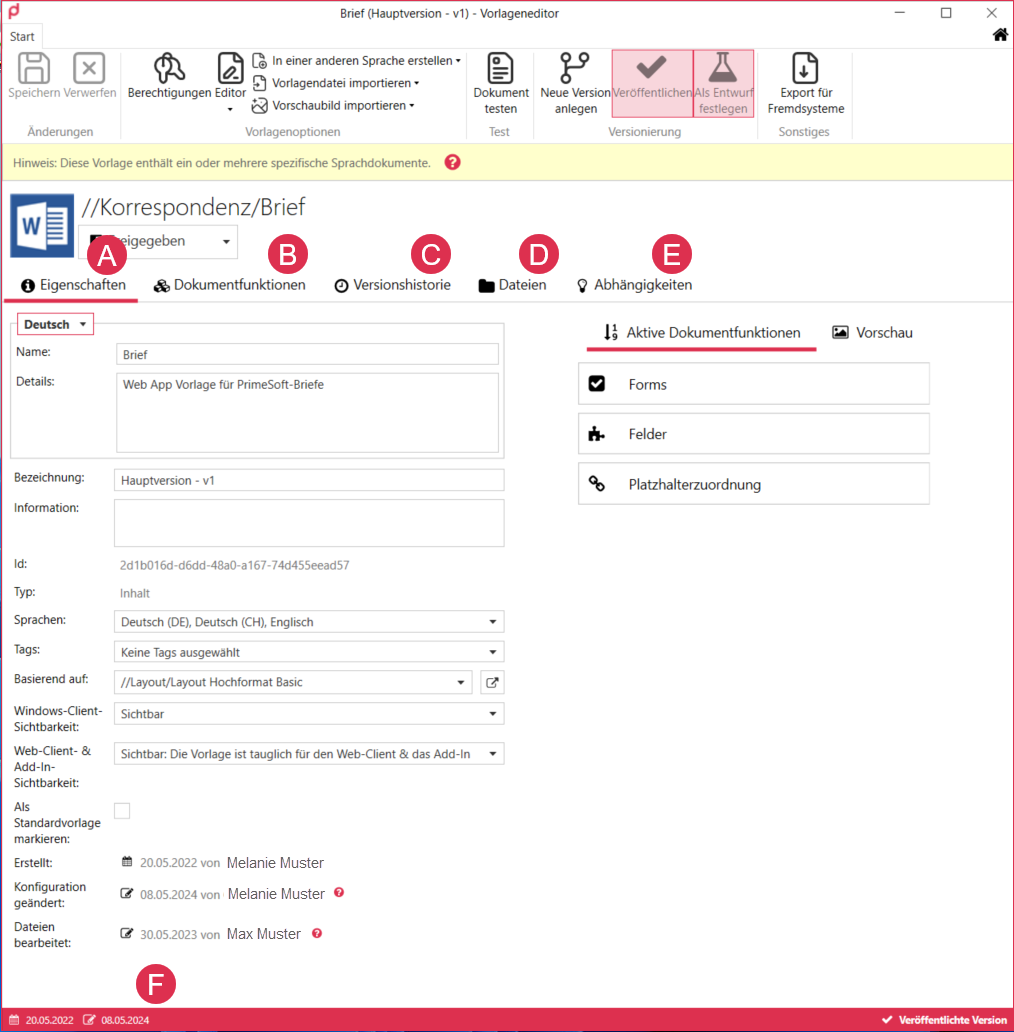Viewport: 1014px width, 1032px height.
Task: Open the Deutsch language selector
Action: click(55, 324)
